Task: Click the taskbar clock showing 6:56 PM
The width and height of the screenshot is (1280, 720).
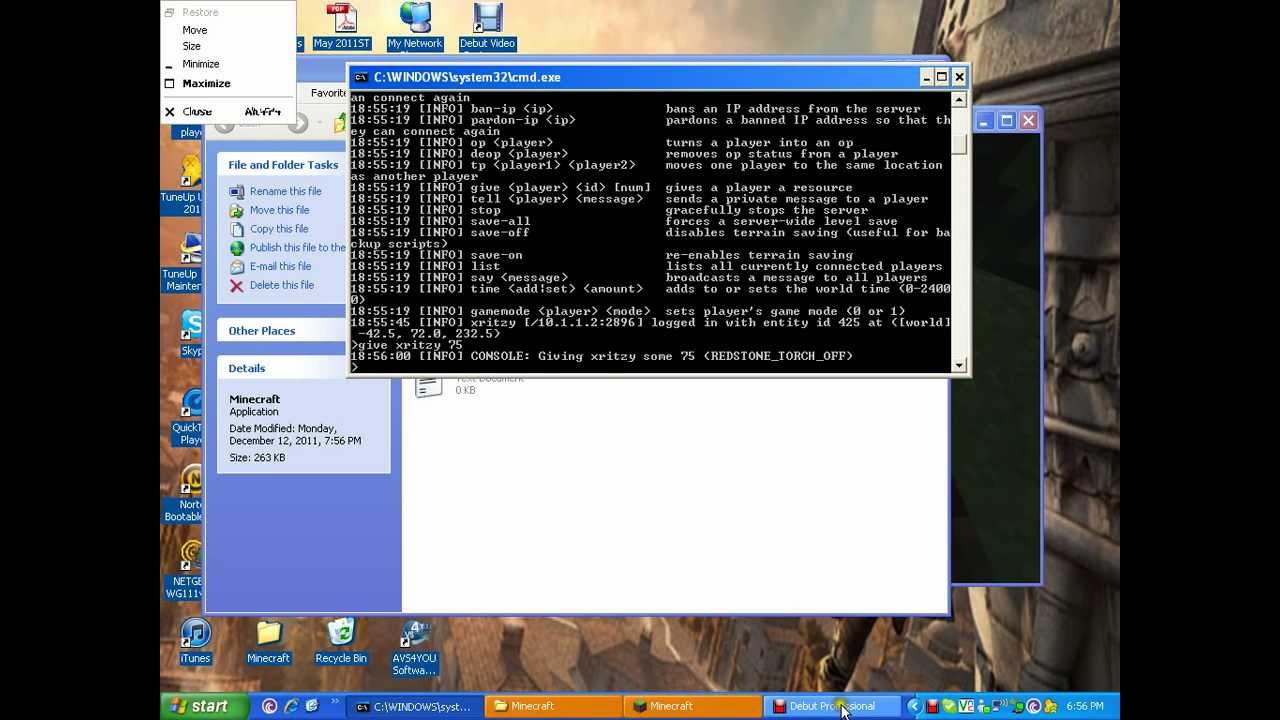Action: point(1085,706)
